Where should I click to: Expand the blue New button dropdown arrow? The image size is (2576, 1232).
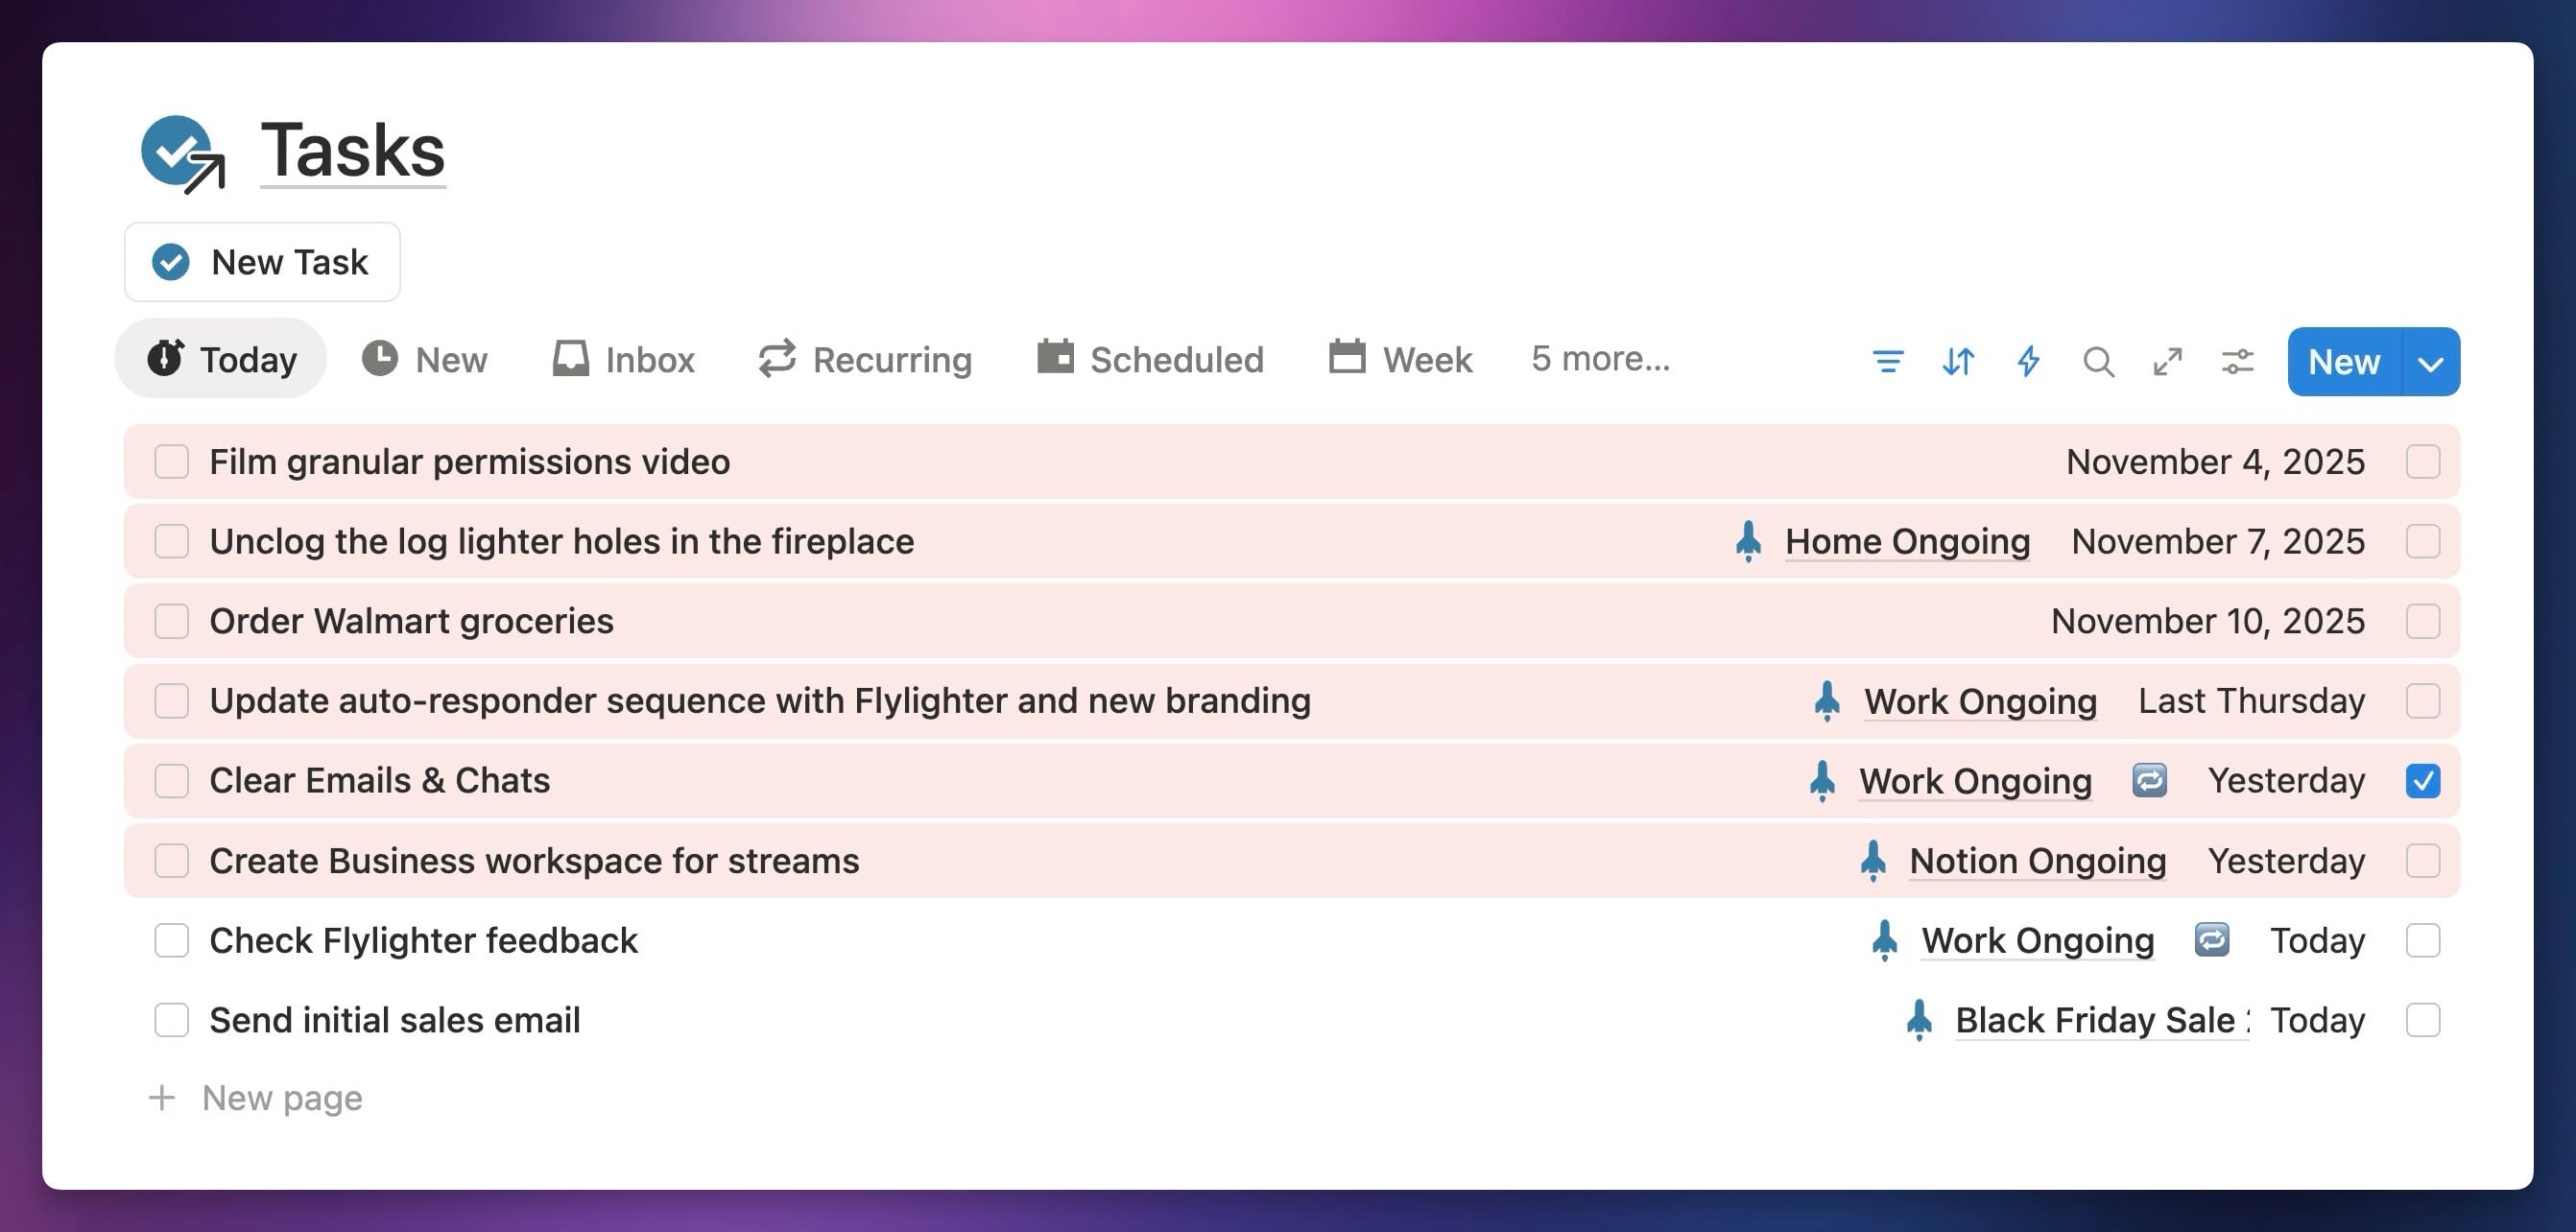click(2431, 362)
